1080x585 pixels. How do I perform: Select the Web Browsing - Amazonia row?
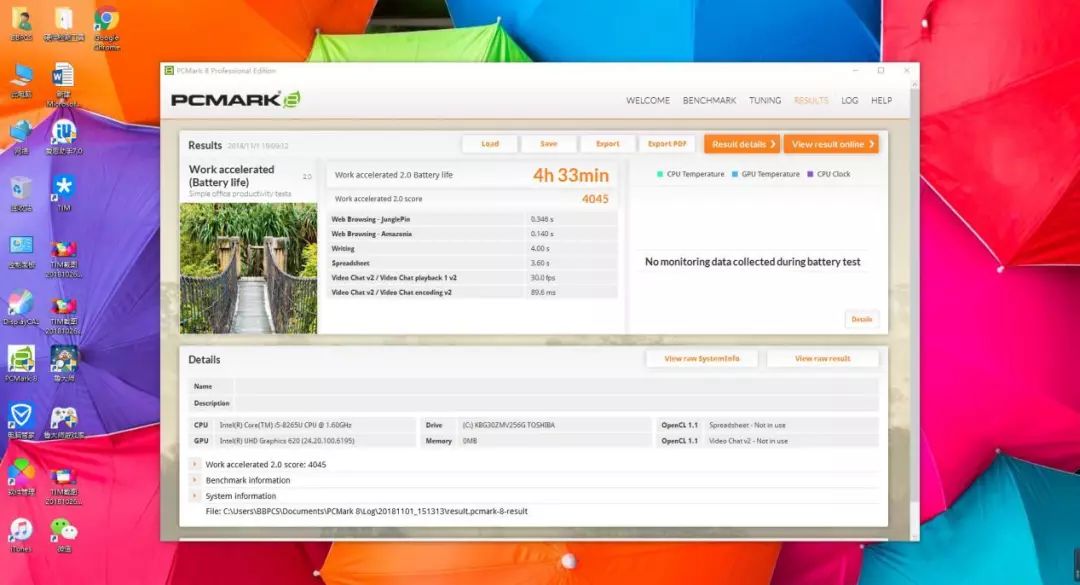[472, 234]
